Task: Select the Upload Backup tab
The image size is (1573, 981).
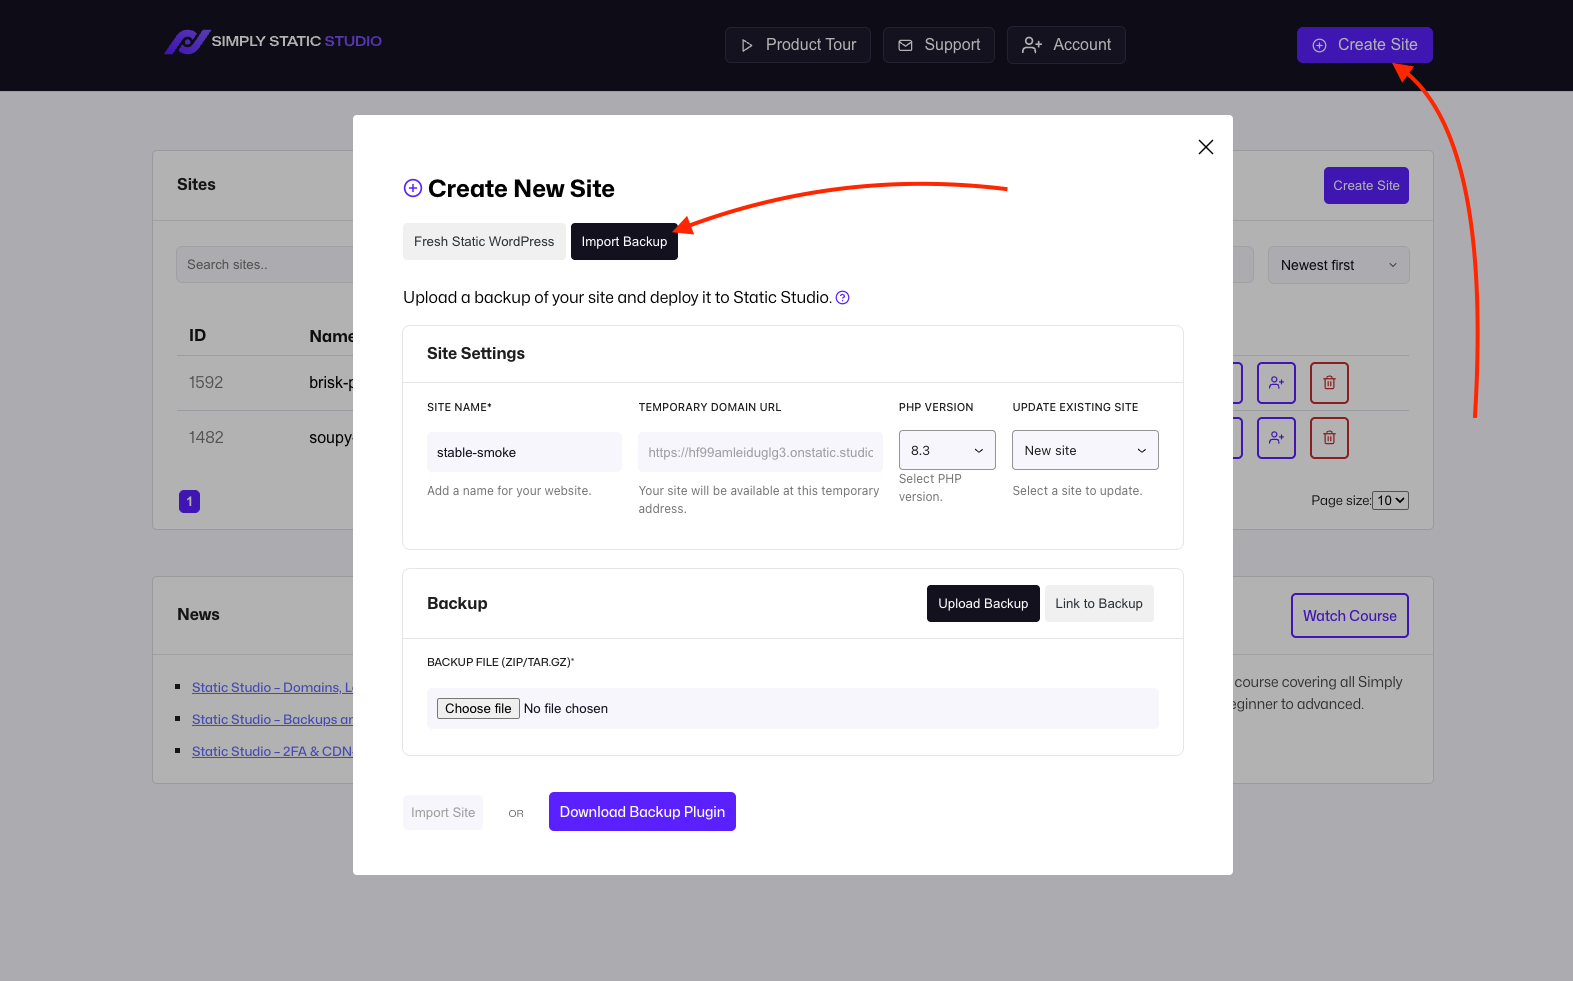Action: [x=983, y=604]
